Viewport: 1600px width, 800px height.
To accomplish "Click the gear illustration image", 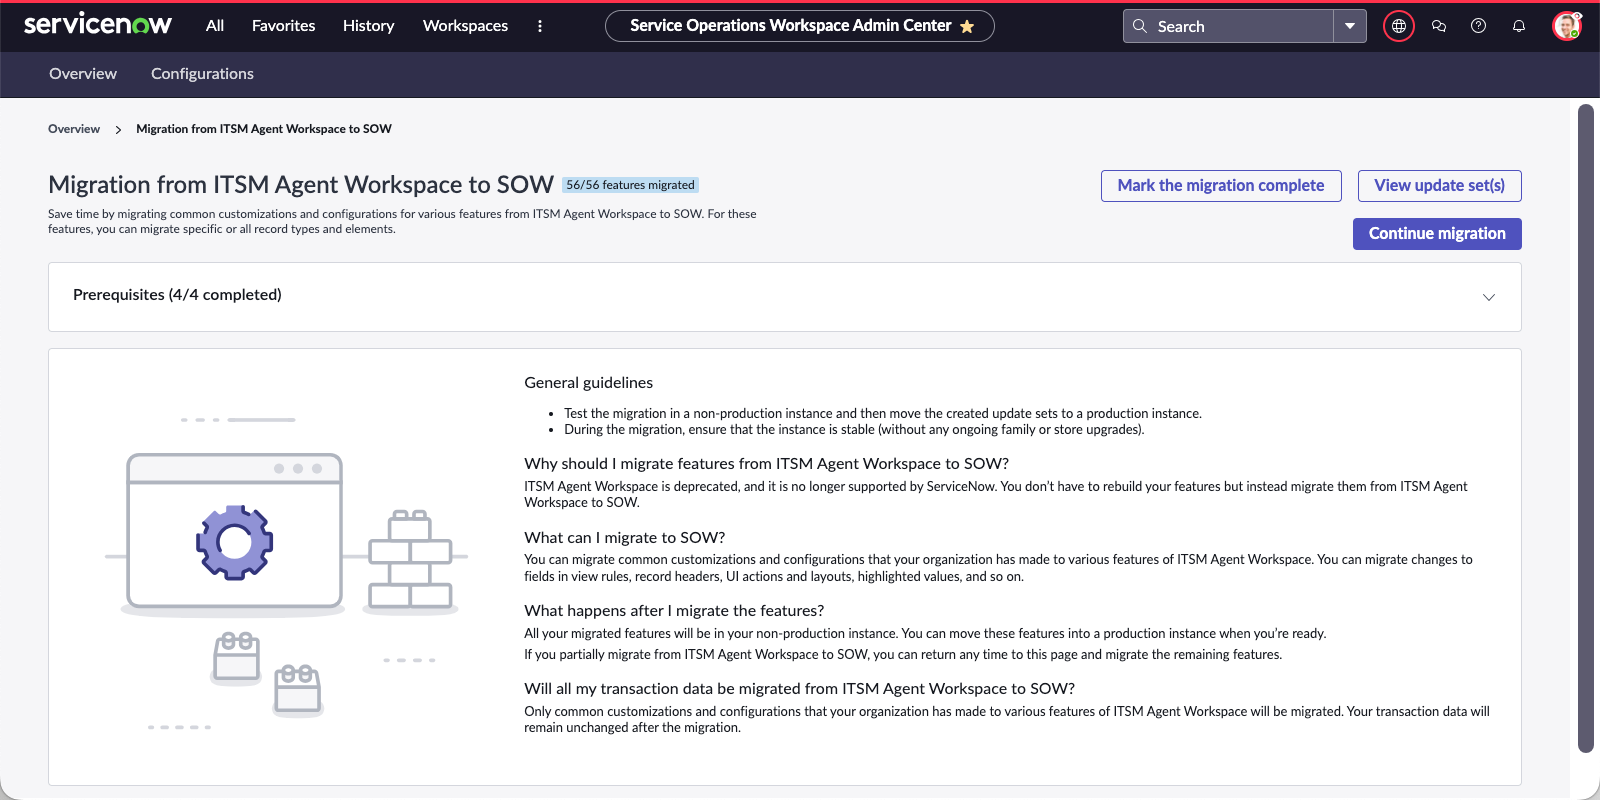I will (x=235, y=542).
